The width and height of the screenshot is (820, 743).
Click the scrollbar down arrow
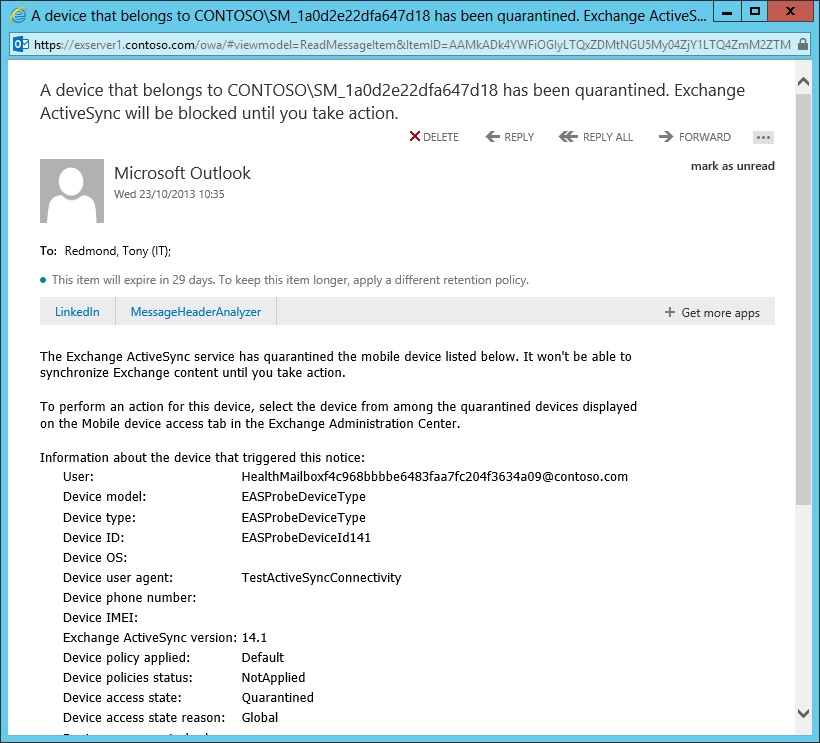804,712
